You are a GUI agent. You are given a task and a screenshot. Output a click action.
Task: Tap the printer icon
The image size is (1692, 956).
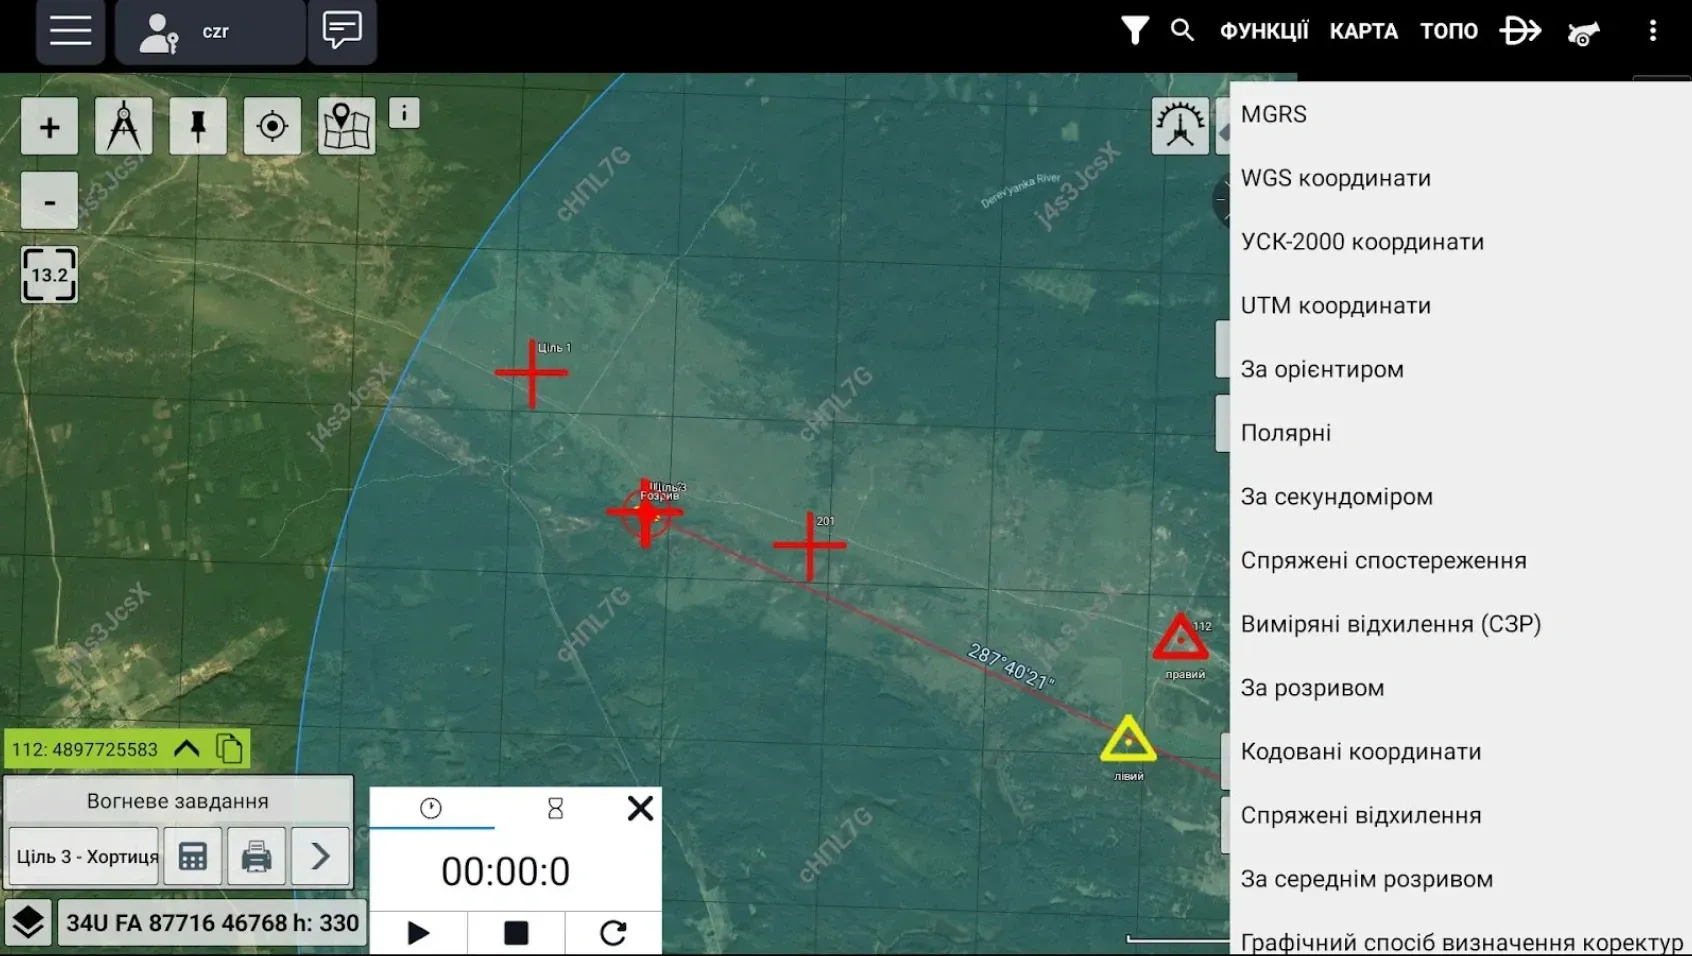tap(256, 856)
